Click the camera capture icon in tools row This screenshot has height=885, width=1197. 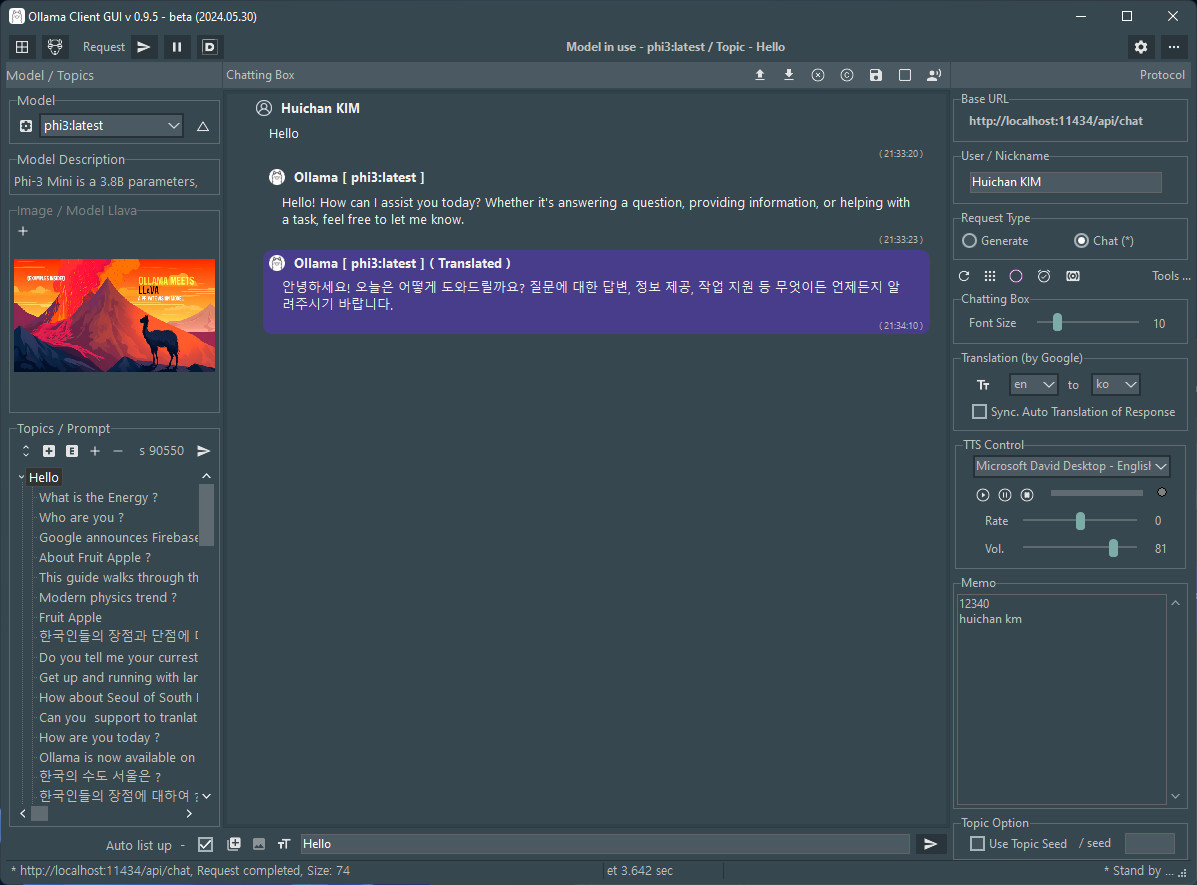tap(1073, 276)
